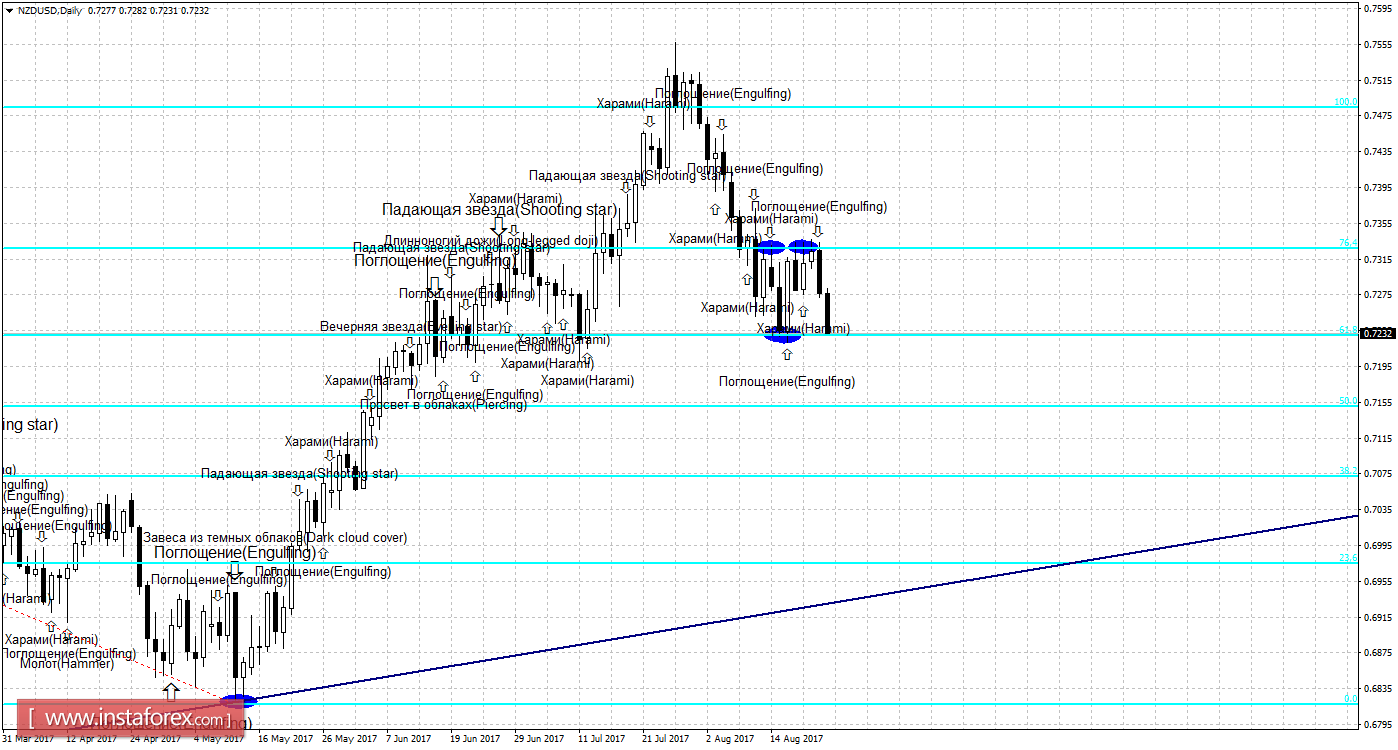Click the 0.7275 price axis label

coord(1377,295)
